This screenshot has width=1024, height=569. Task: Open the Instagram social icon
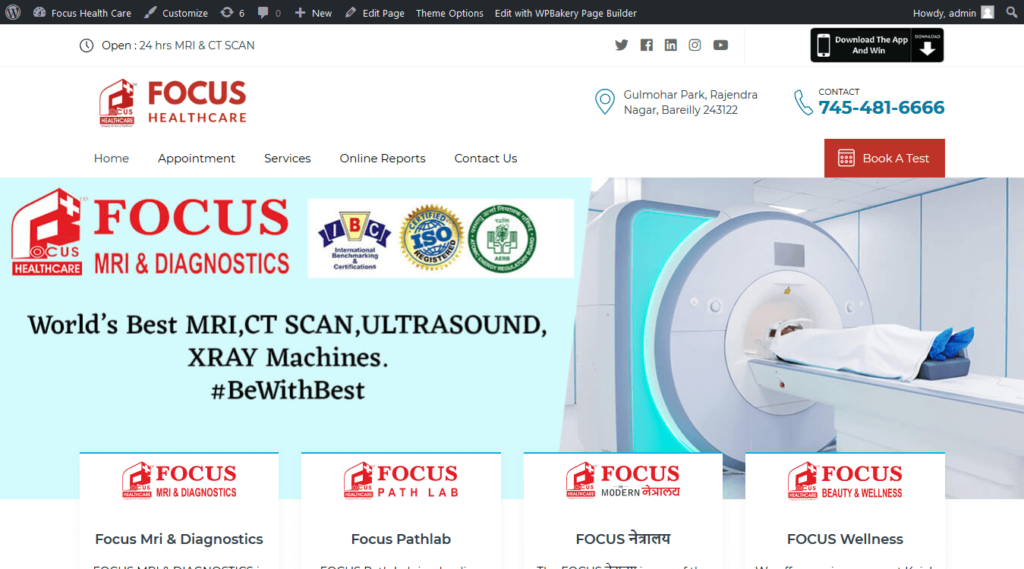(x=695, y=45)
